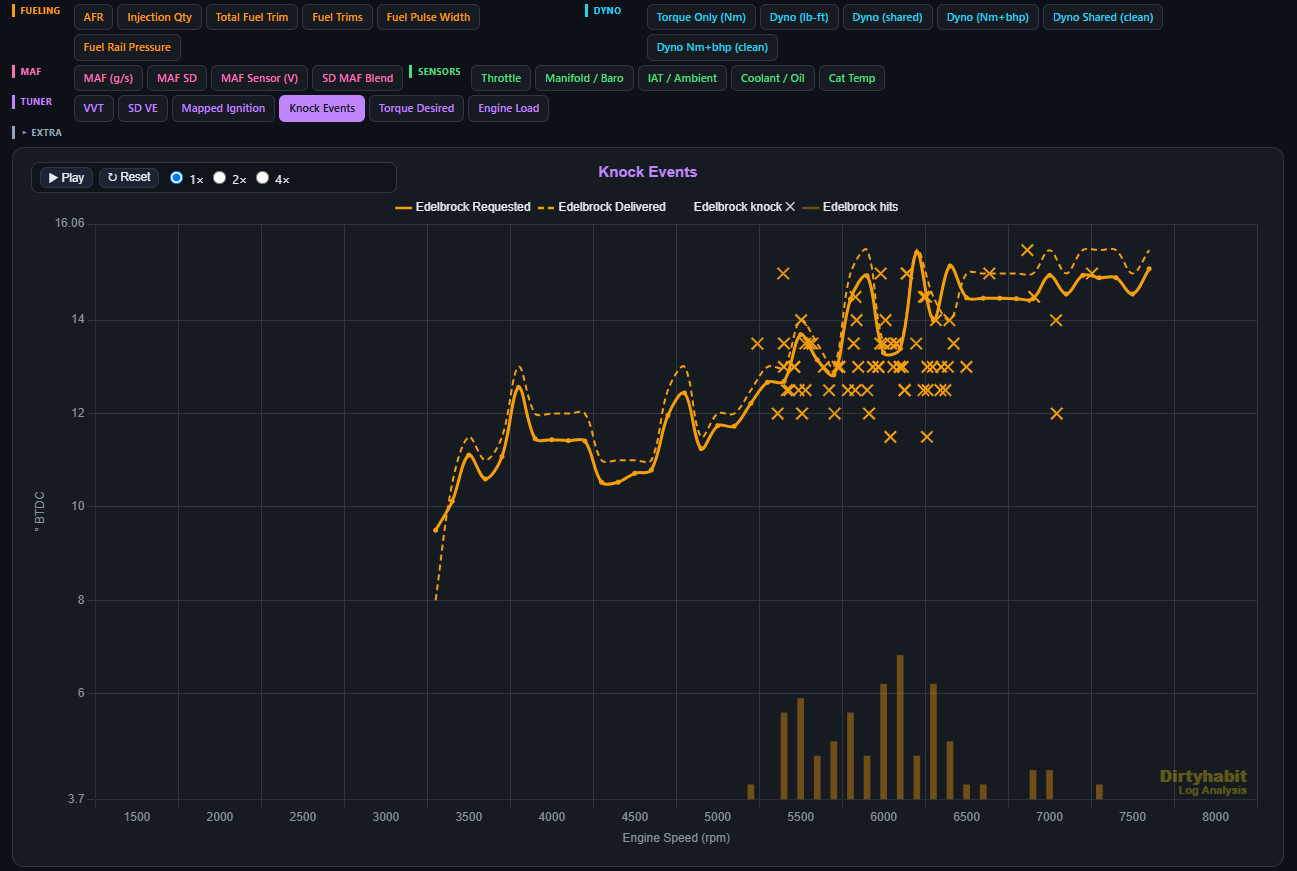View Engine Load chart

(509, 108)
